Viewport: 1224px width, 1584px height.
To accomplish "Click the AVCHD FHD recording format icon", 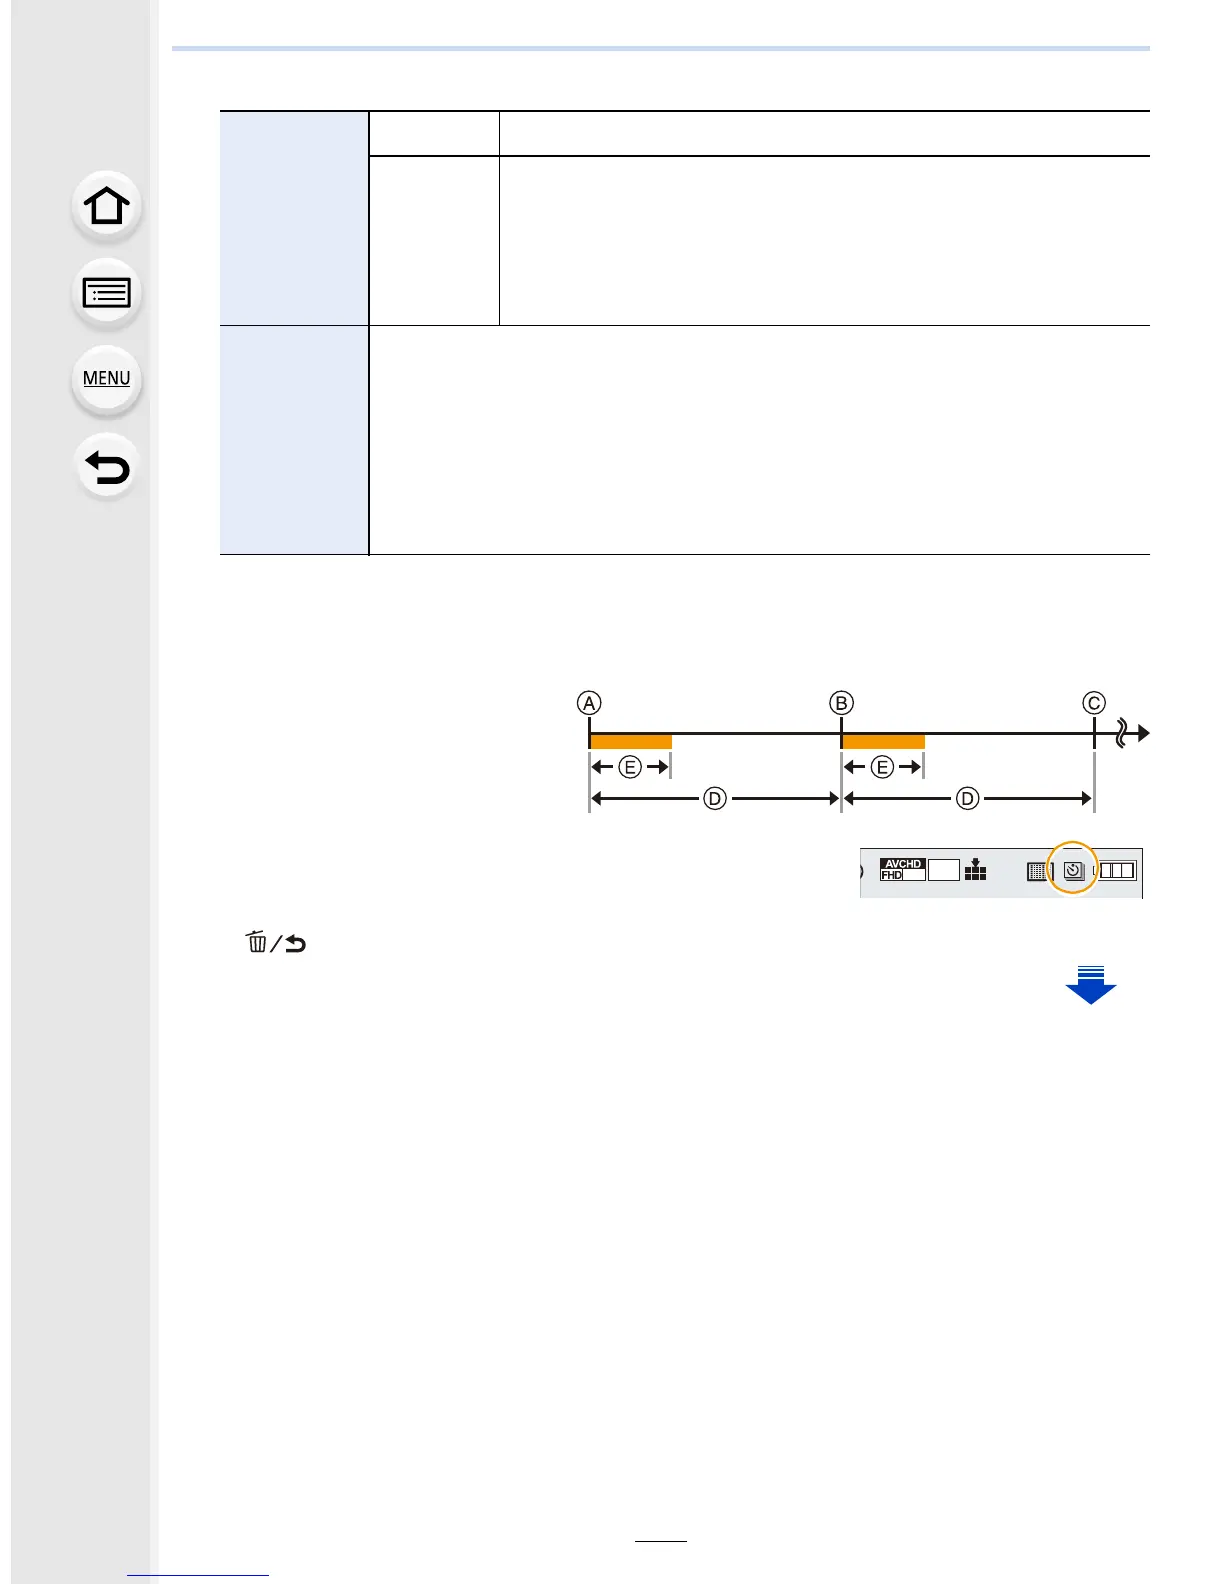I will point(902,869).
